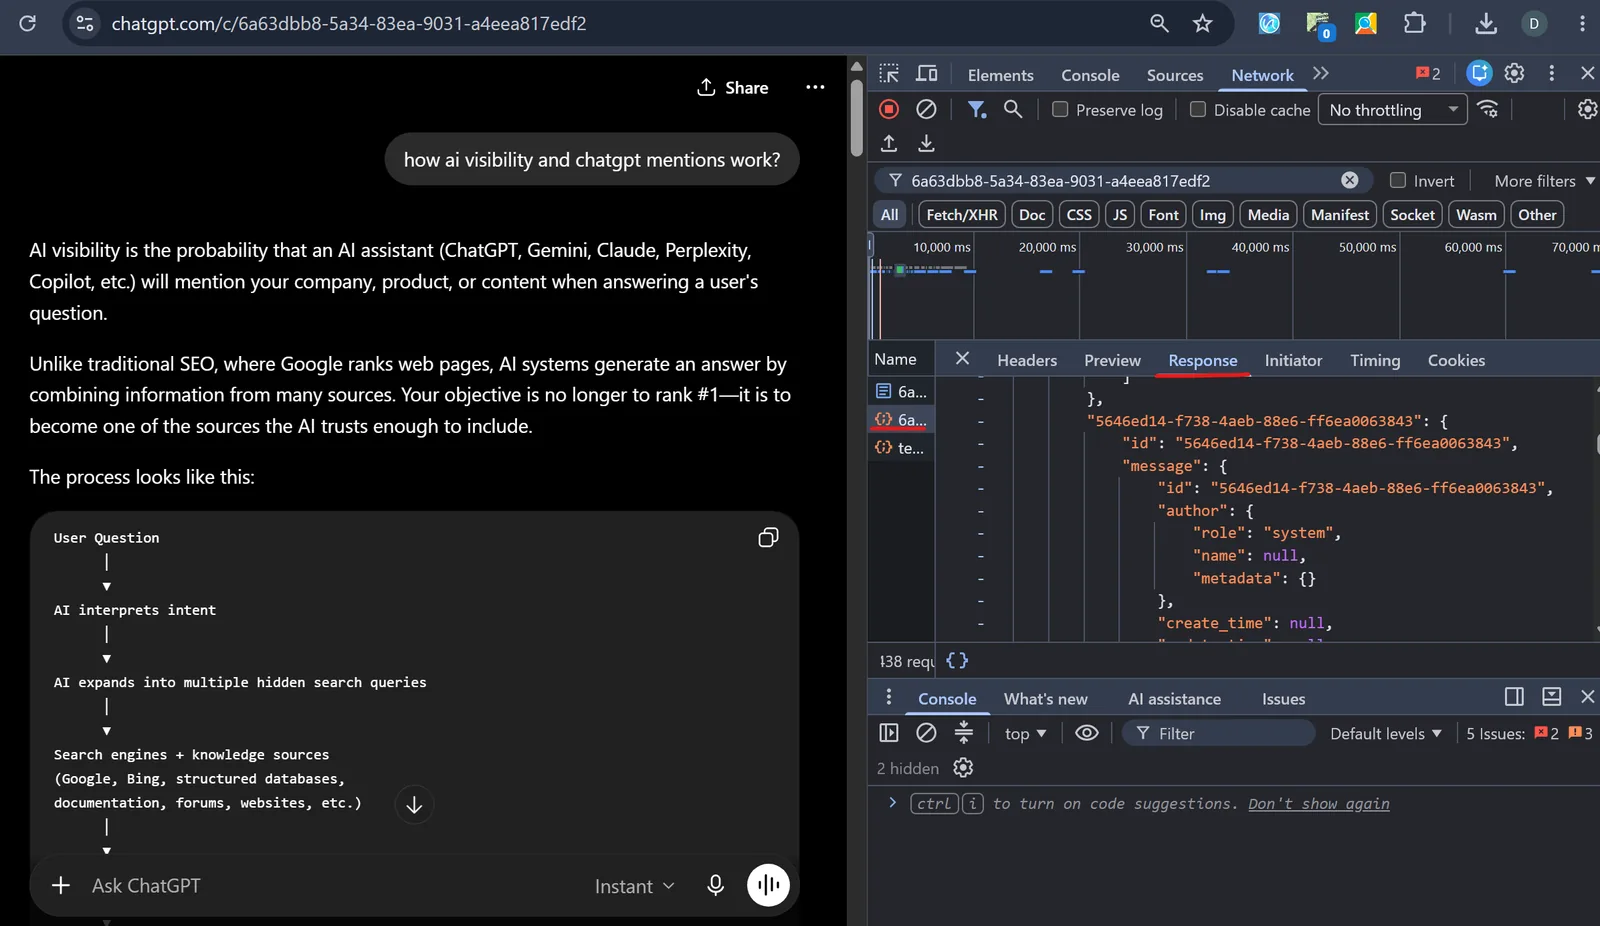Open the Cookies tab of the request
The width and height of the screenshot is (1600, 926).
pyautogui.click(x=1456, y=360)
